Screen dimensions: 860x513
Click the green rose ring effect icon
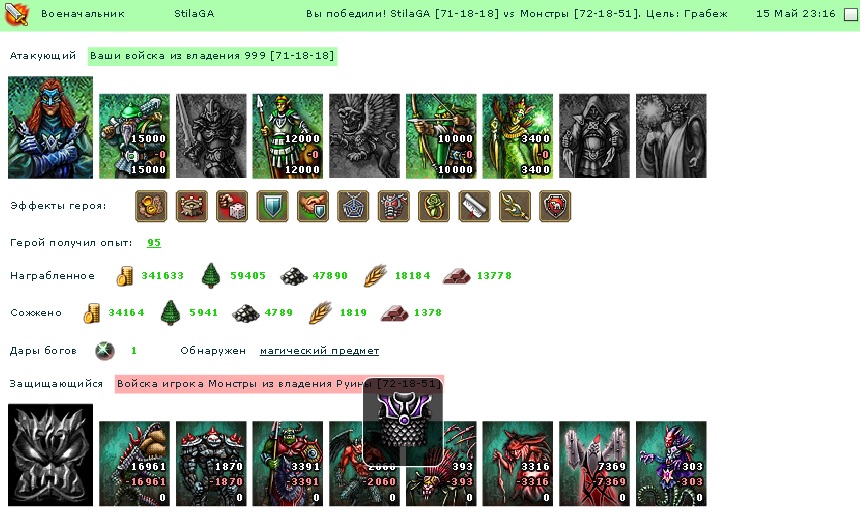click(x=434, y=206)
